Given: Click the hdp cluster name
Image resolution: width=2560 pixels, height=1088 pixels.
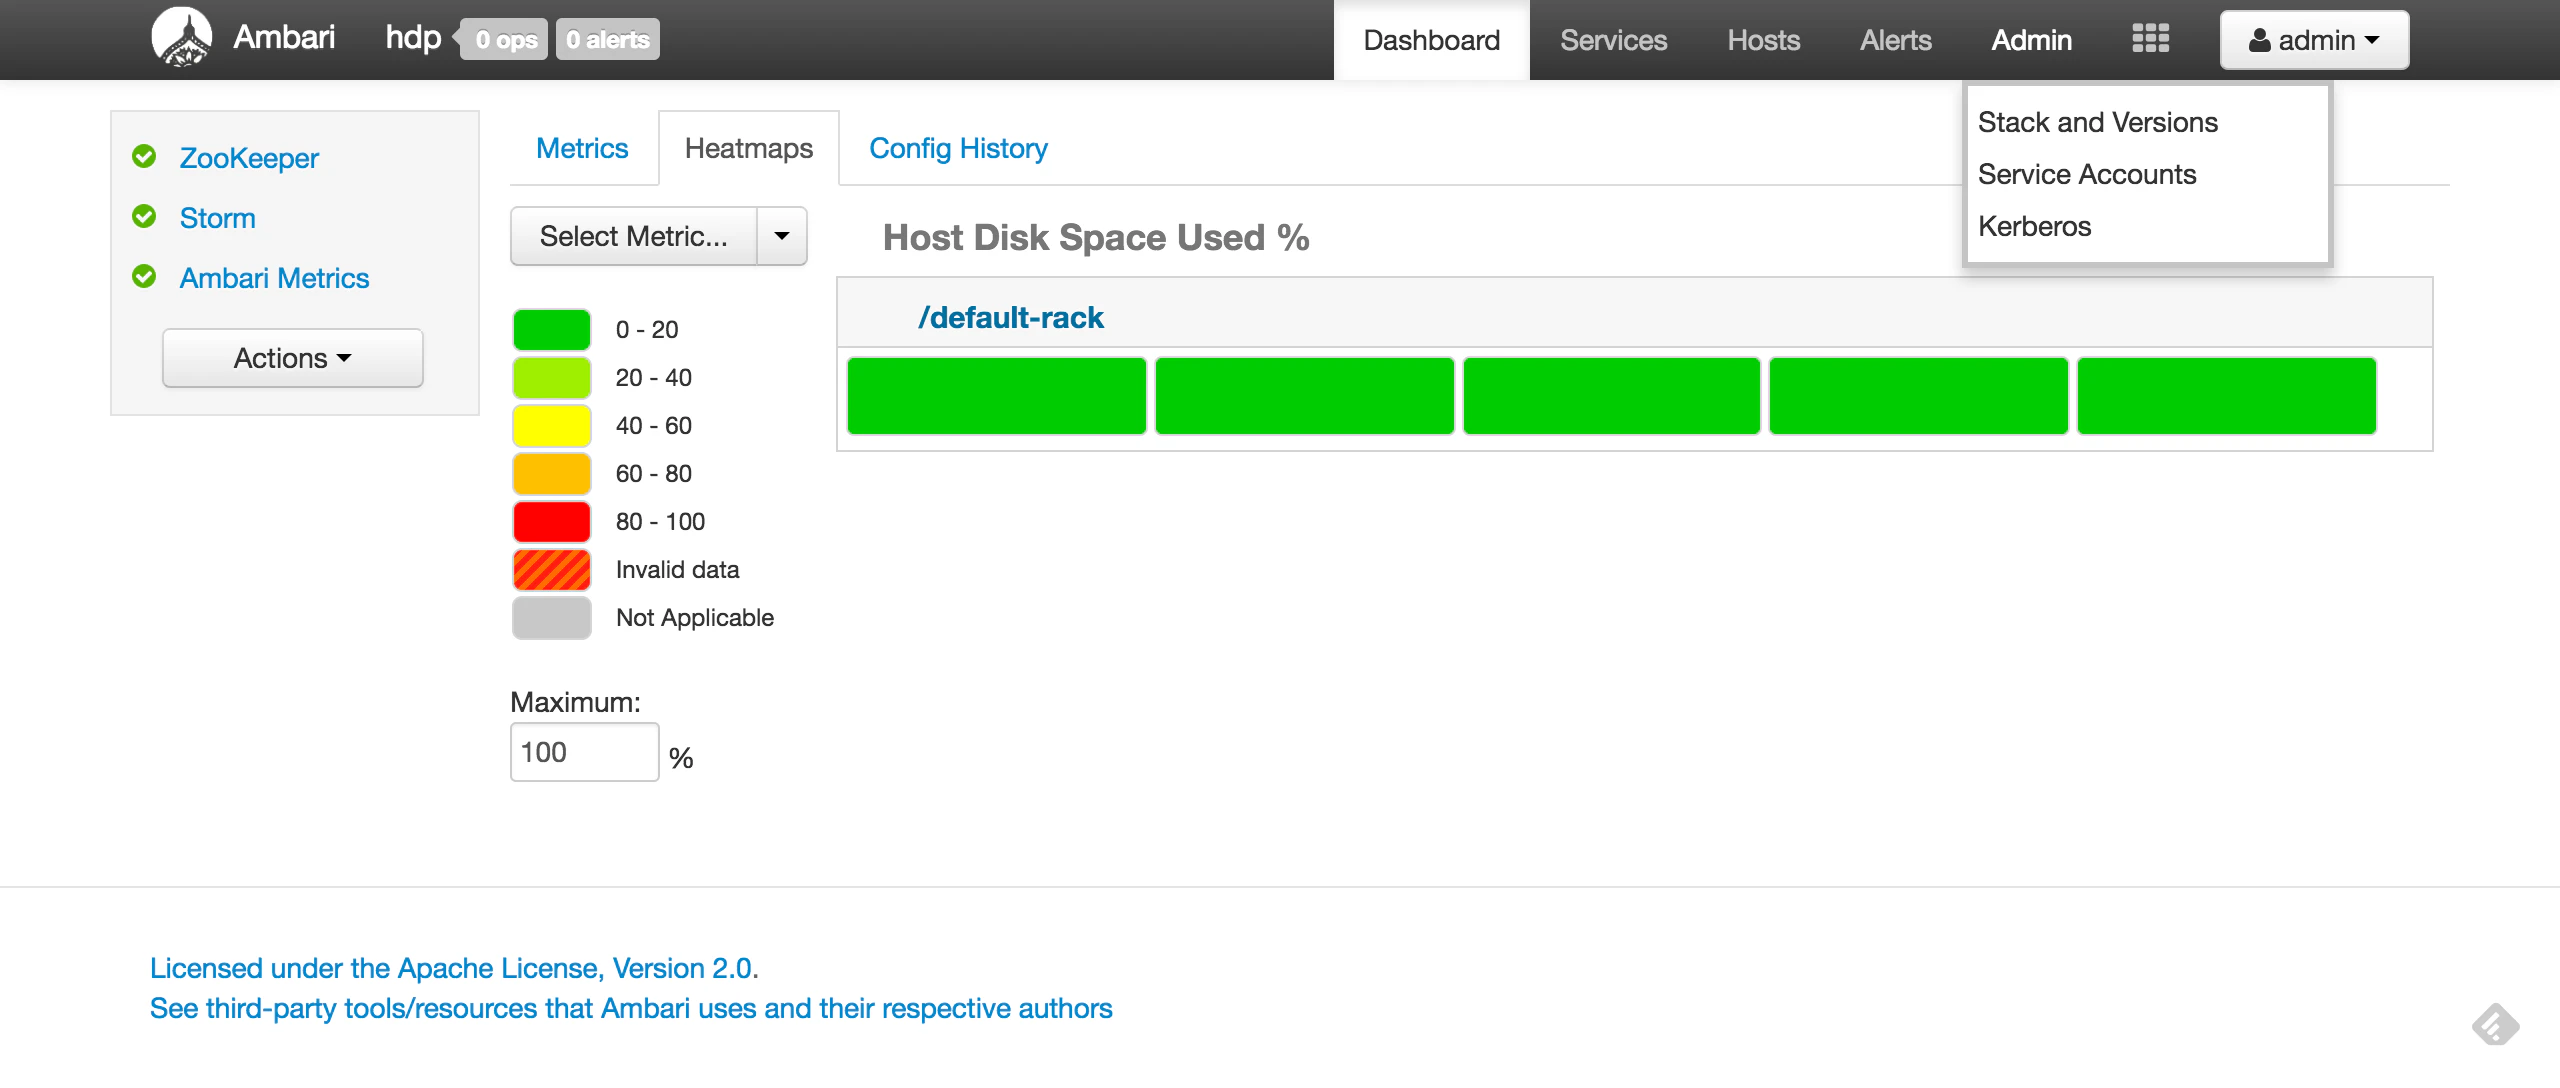Looking at the screenshot, I should point(413,37).
